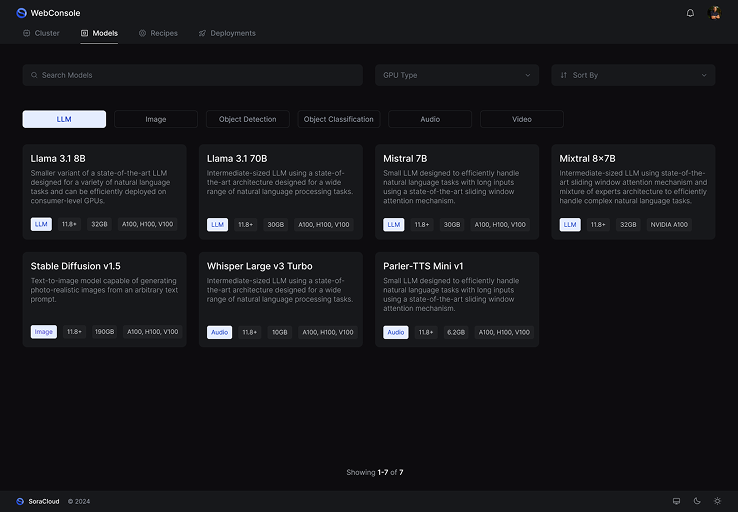The image size is (738, 512).
Task: Expand the GPU Type chevron arrow
Action: click(x=528, y=75)
